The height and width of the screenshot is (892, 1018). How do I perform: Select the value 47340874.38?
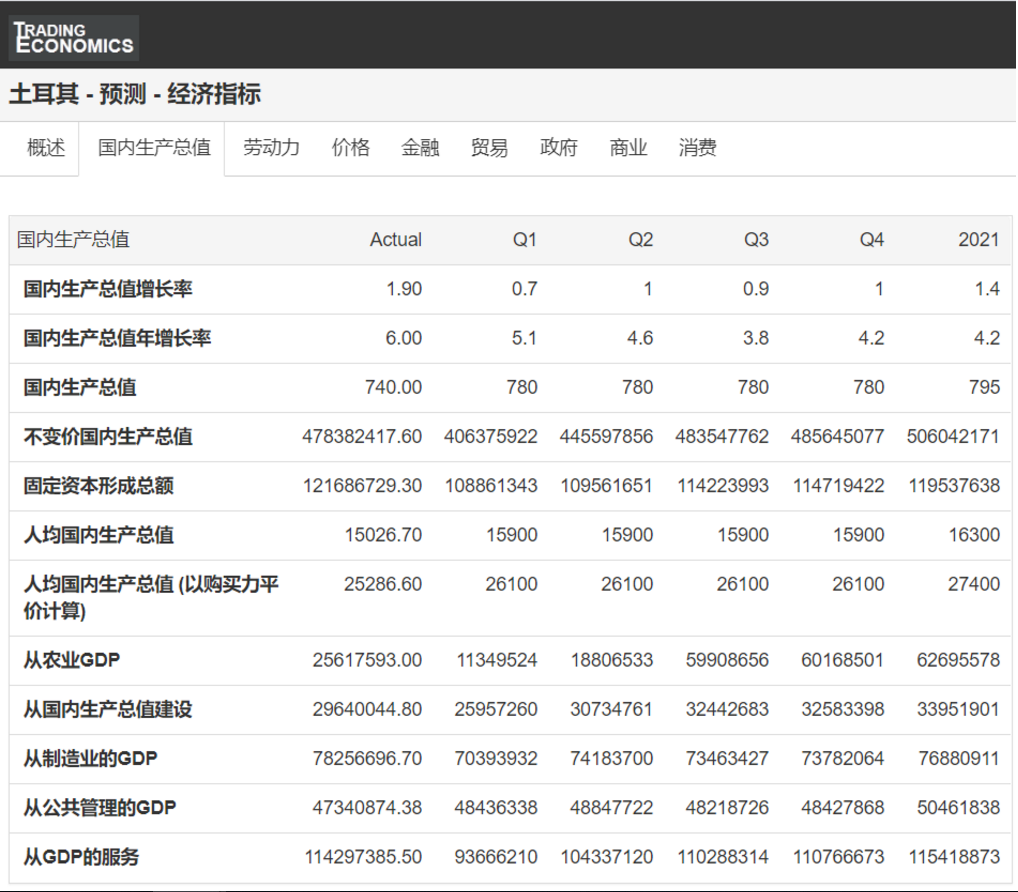[367, 808]
